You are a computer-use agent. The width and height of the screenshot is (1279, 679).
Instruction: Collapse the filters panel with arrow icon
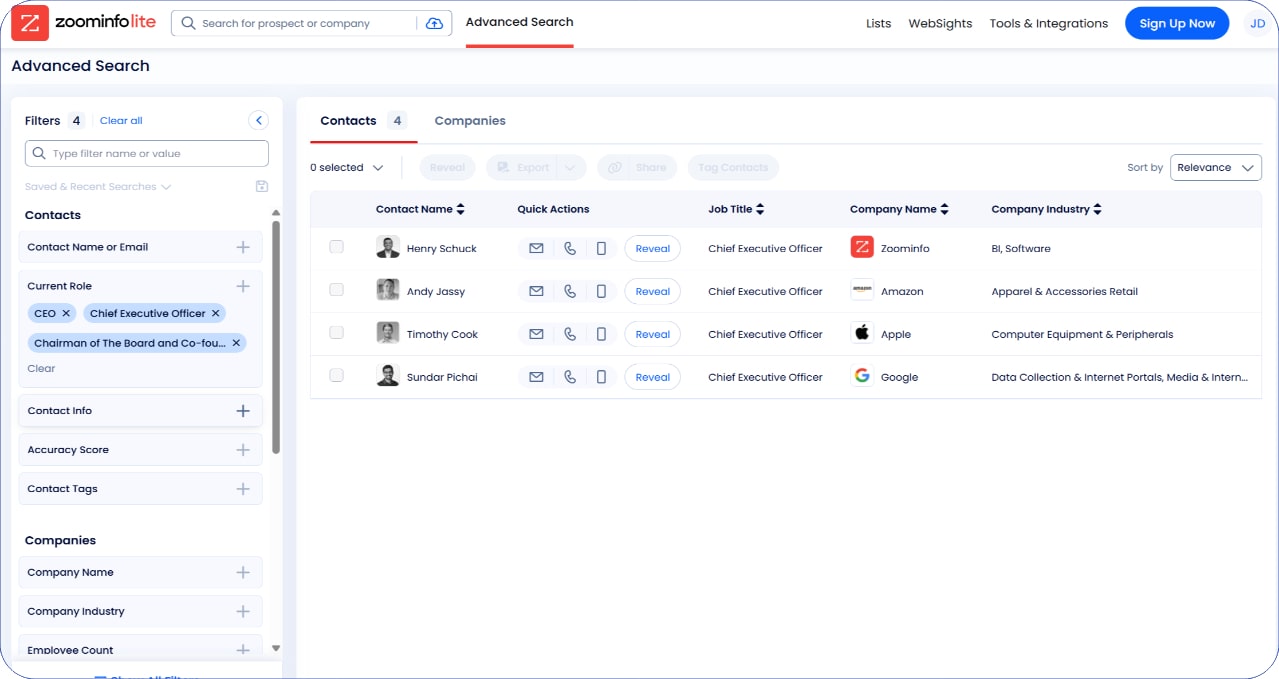tap(259, 121)
